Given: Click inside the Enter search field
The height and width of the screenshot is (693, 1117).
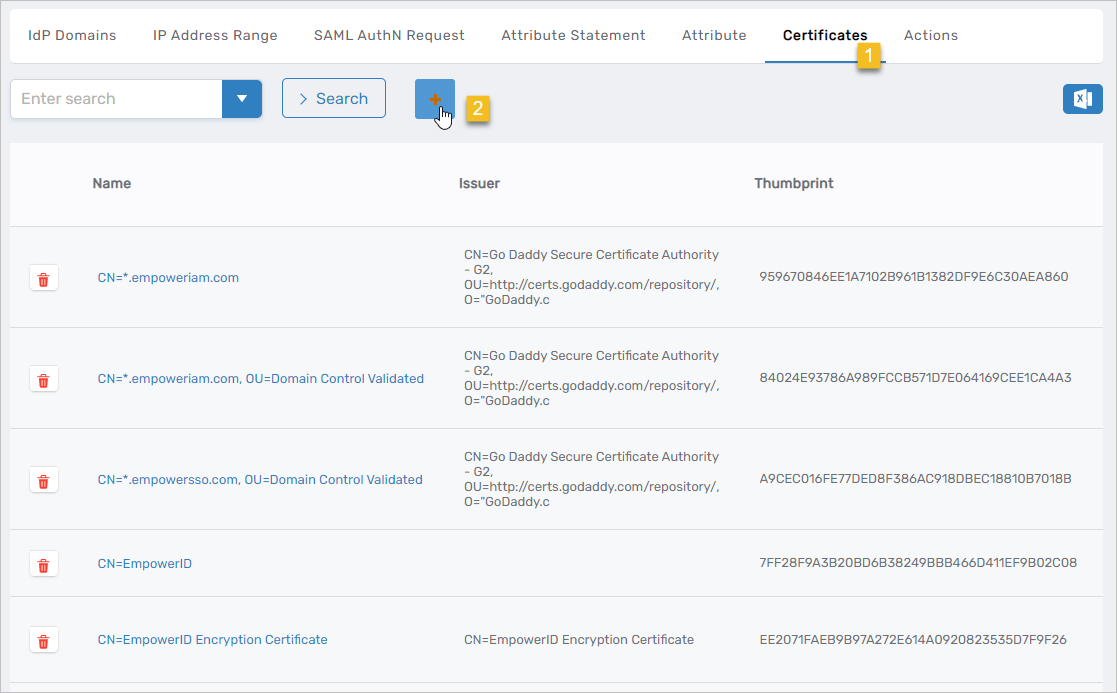Looking at the screenshot, I should tap(115, 98).
